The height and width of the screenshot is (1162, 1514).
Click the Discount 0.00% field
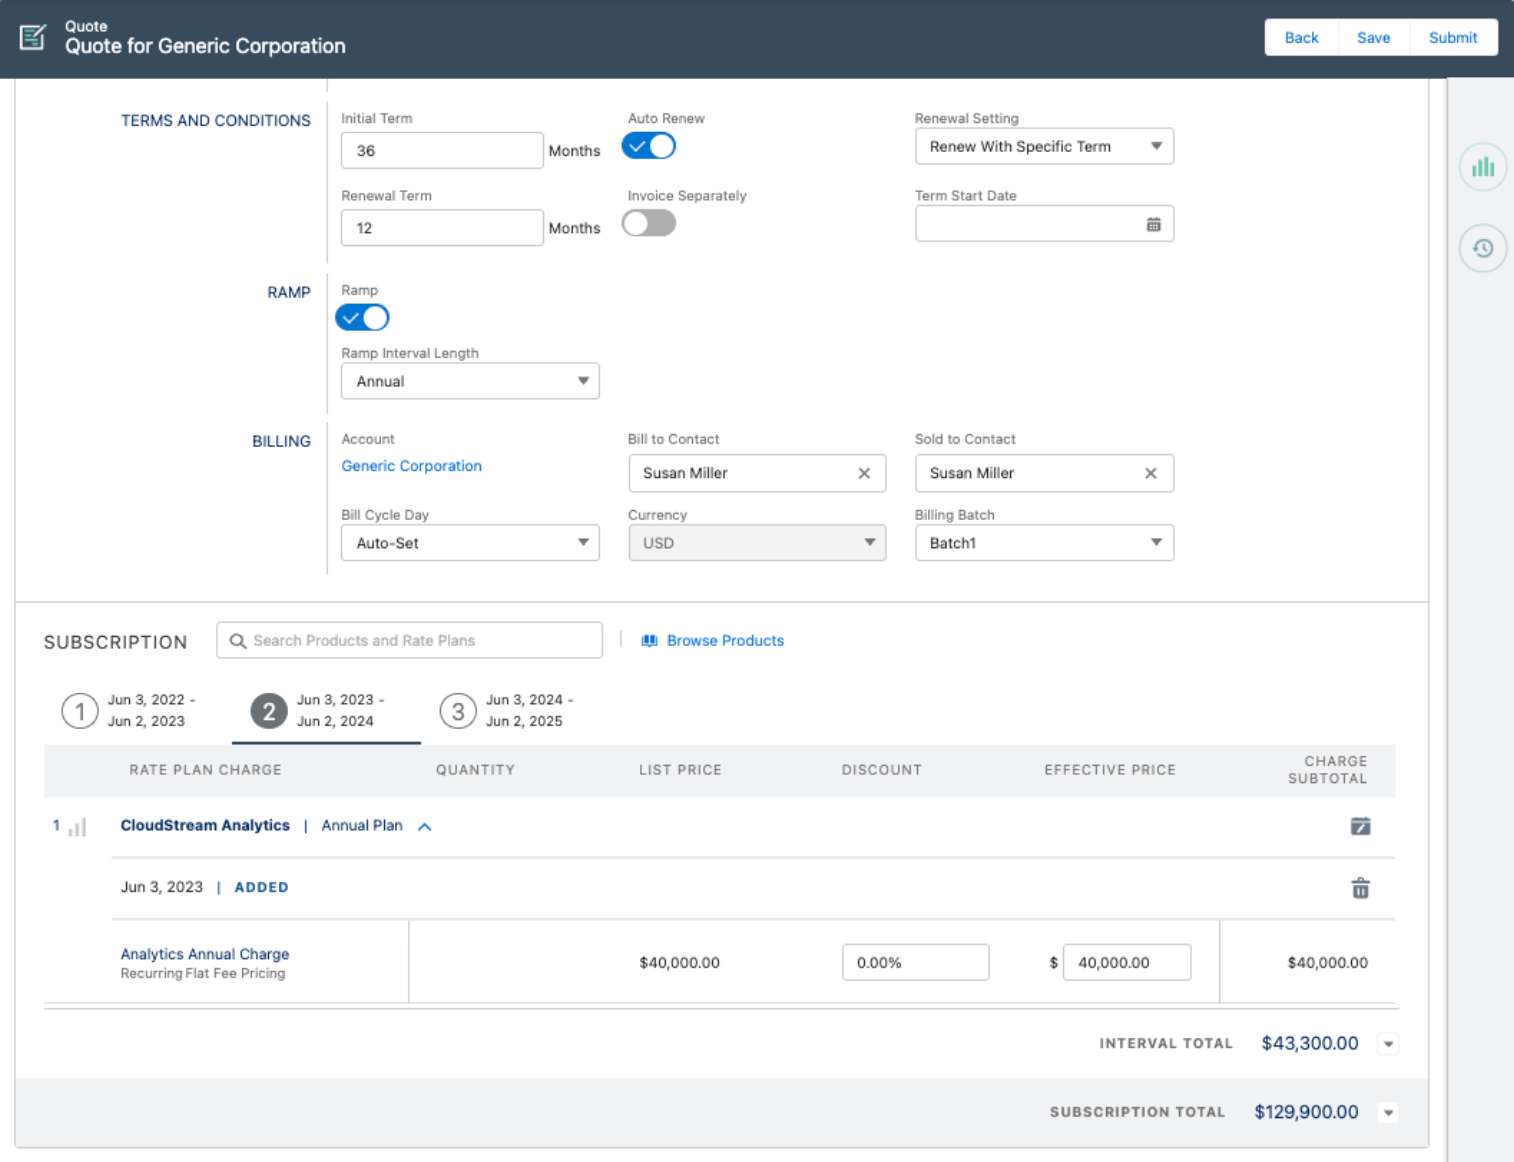coord(915,963)
